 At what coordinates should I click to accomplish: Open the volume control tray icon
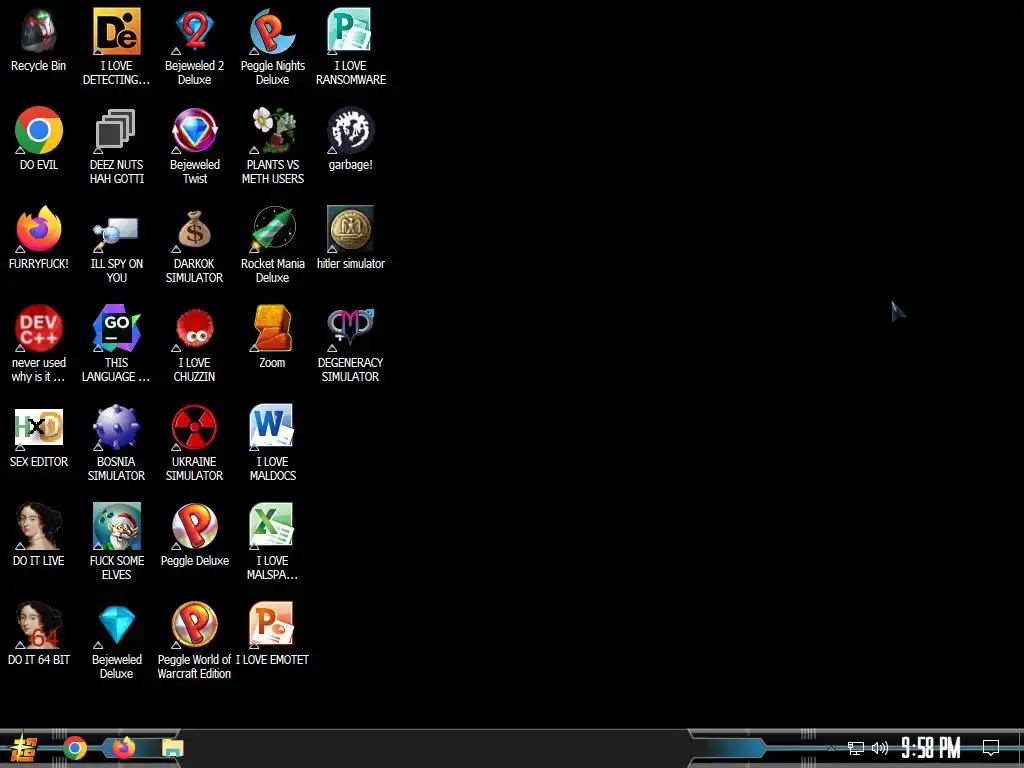click(880, 748)
